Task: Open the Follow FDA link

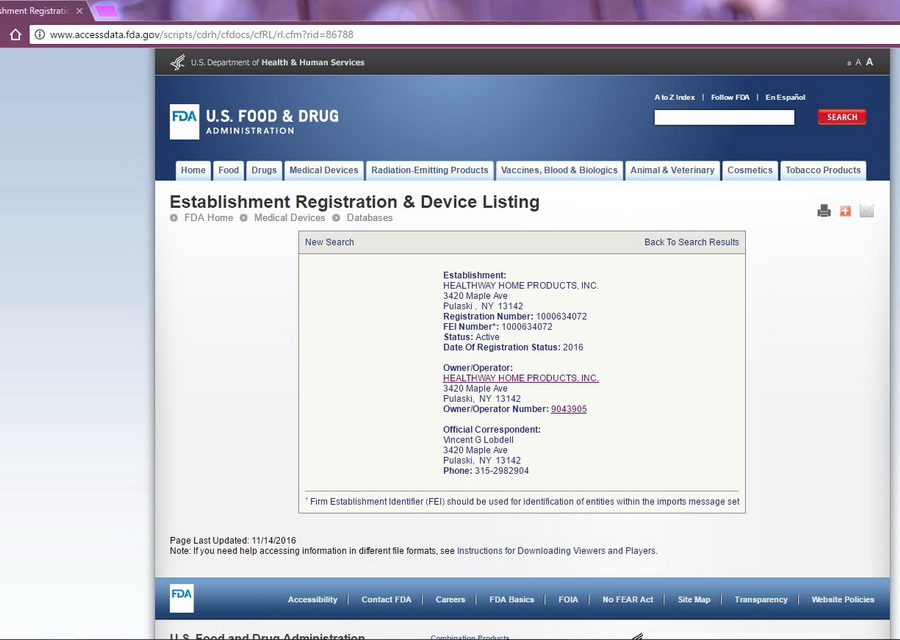Action: pos(730,98)
